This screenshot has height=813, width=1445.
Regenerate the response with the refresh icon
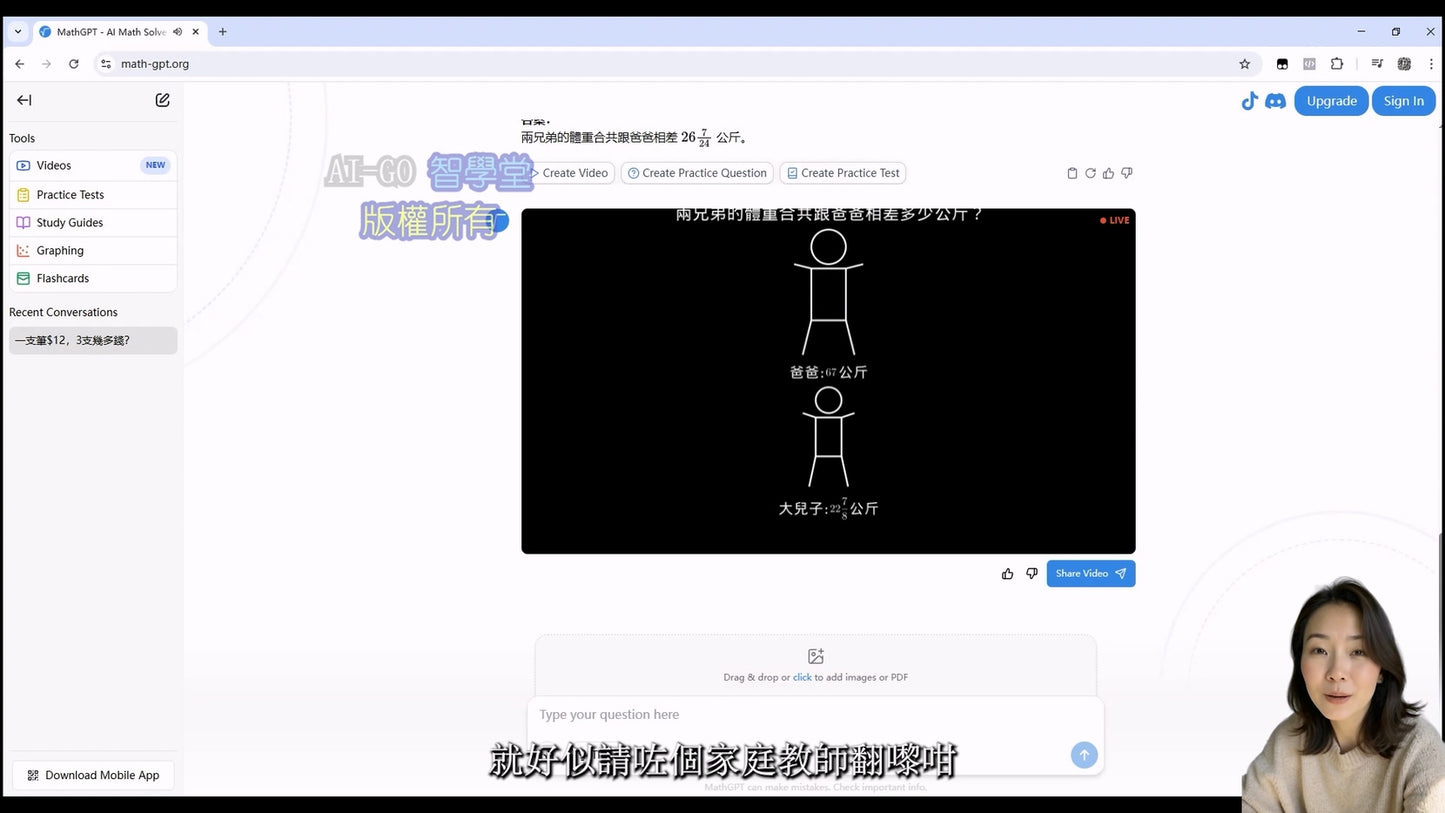click(1089, 173)
